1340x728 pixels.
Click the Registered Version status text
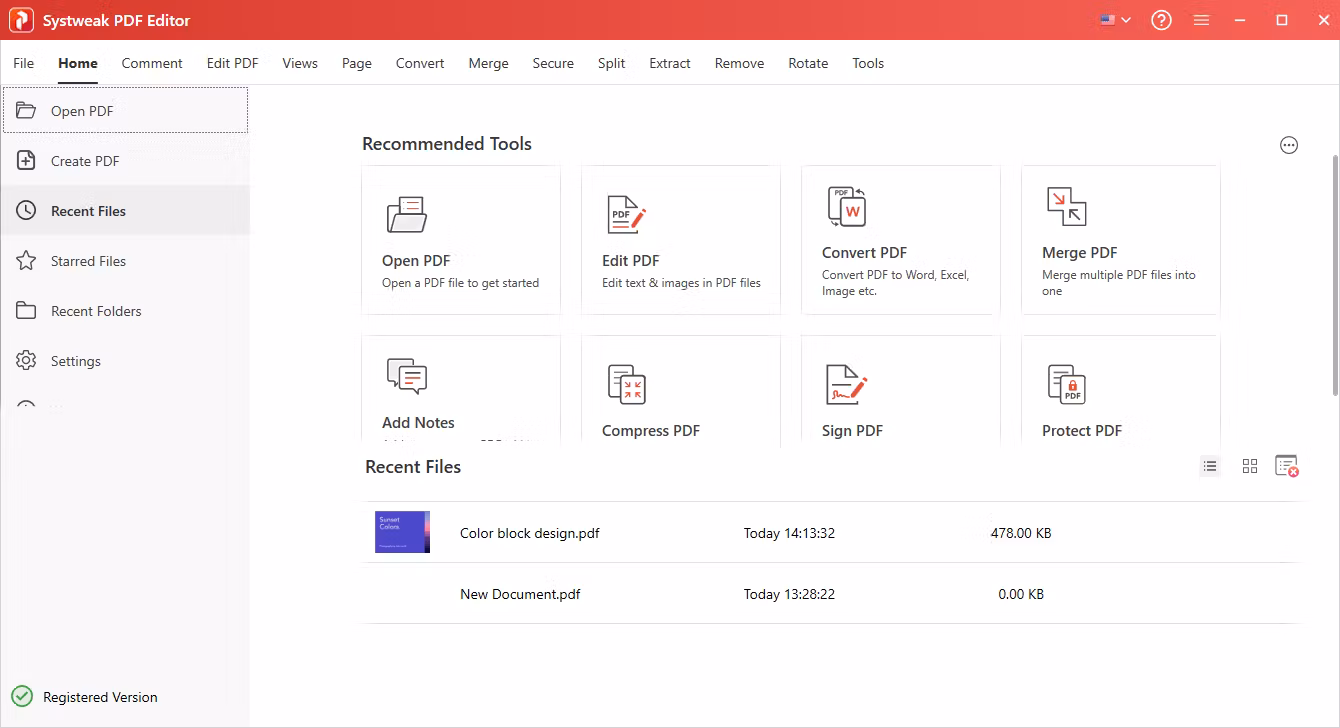click(x=100, y=697)
